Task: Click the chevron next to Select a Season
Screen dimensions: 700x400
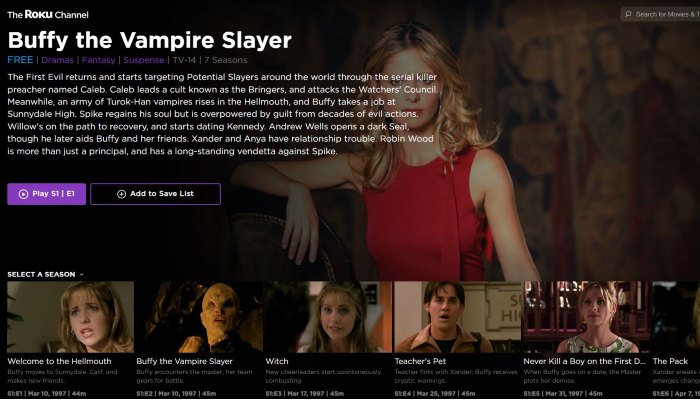Action: tap(81, 275)
